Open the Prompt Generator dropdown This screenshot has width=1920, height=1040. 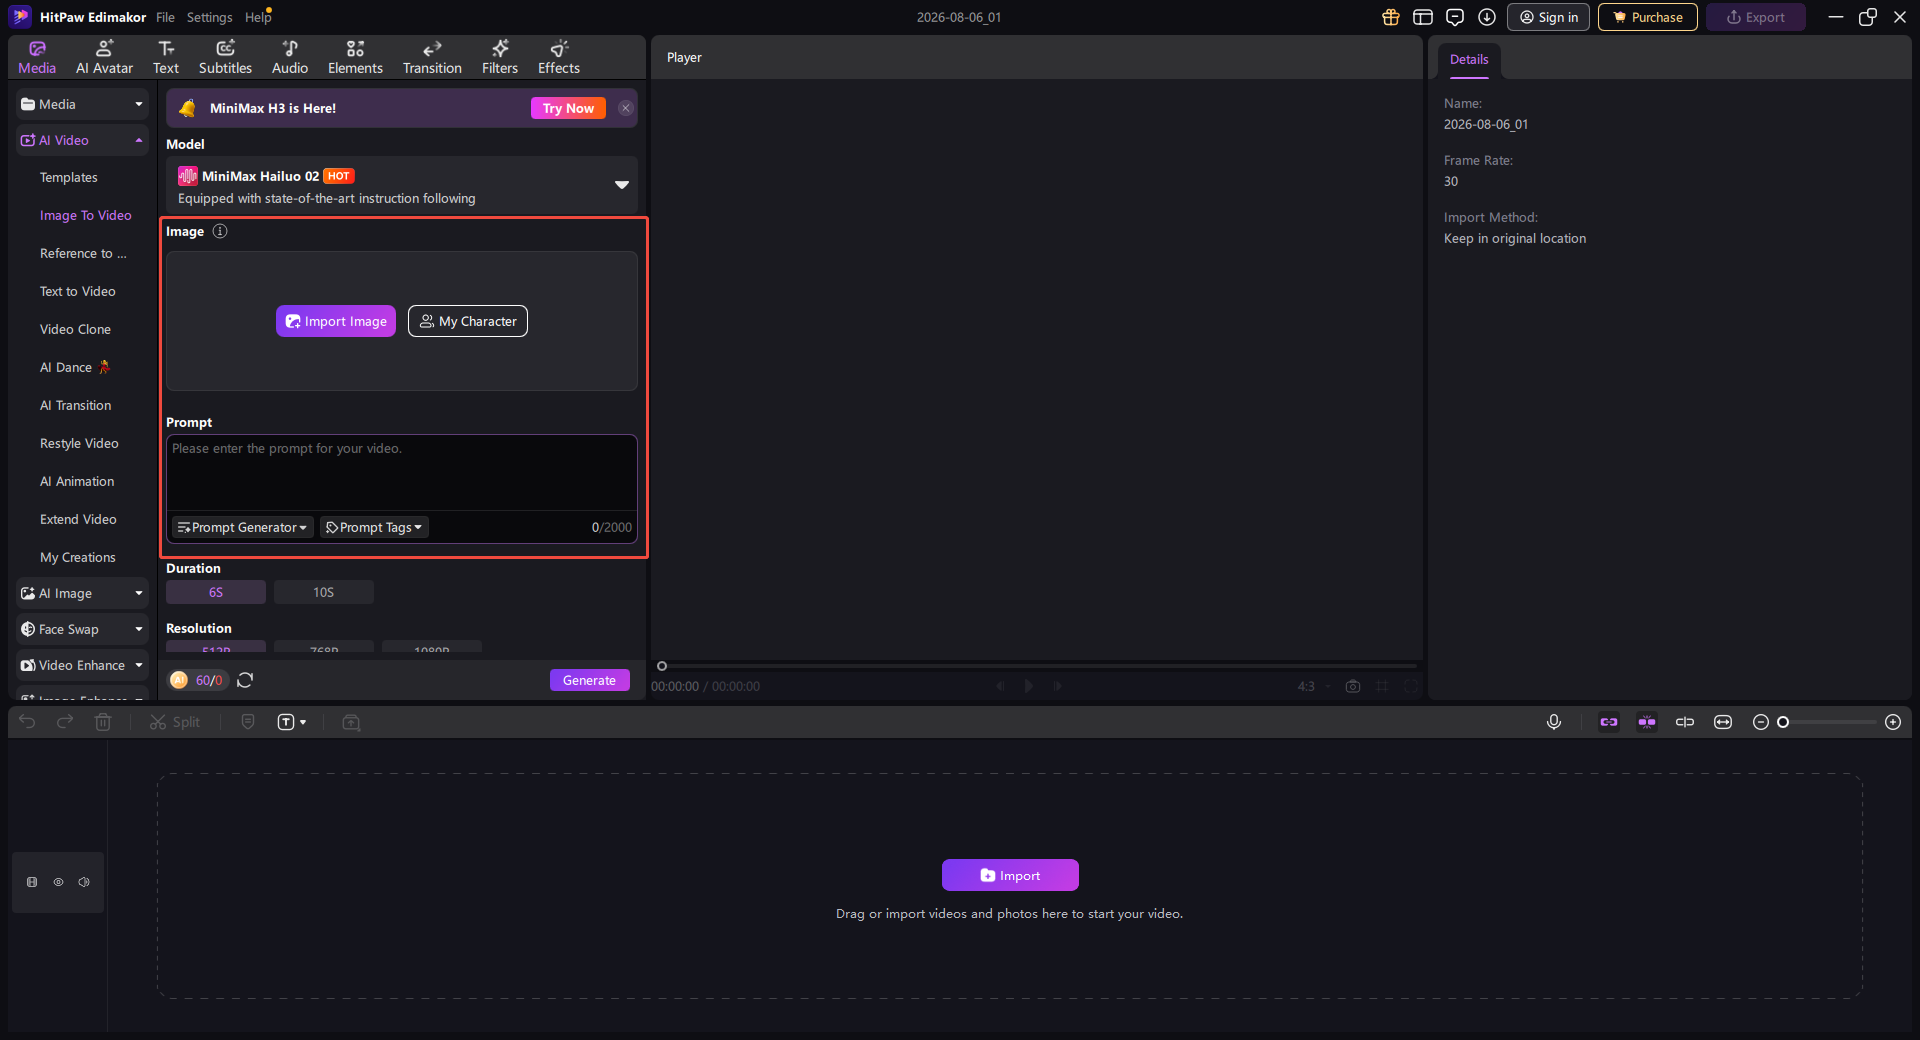click(x=243, y=527)
